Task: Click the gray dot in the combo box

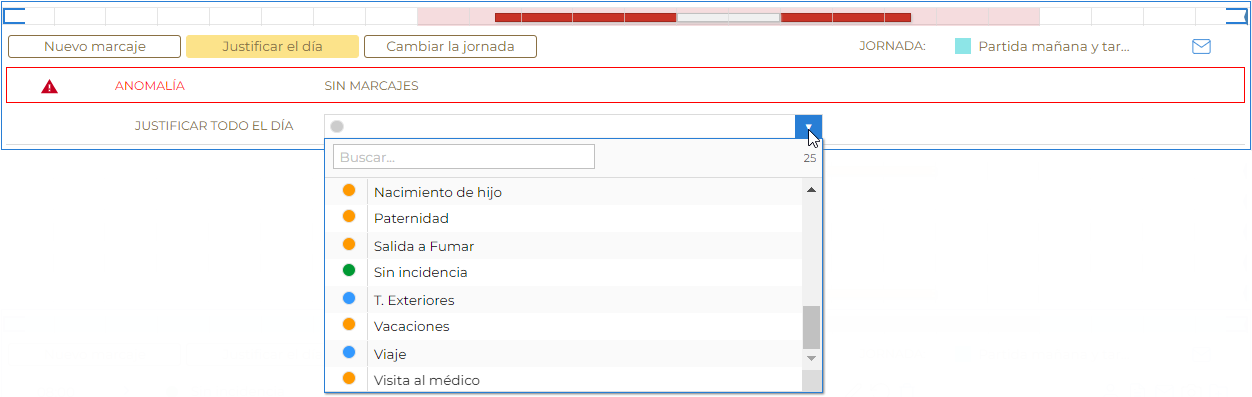Action: [x=337, y=126]
